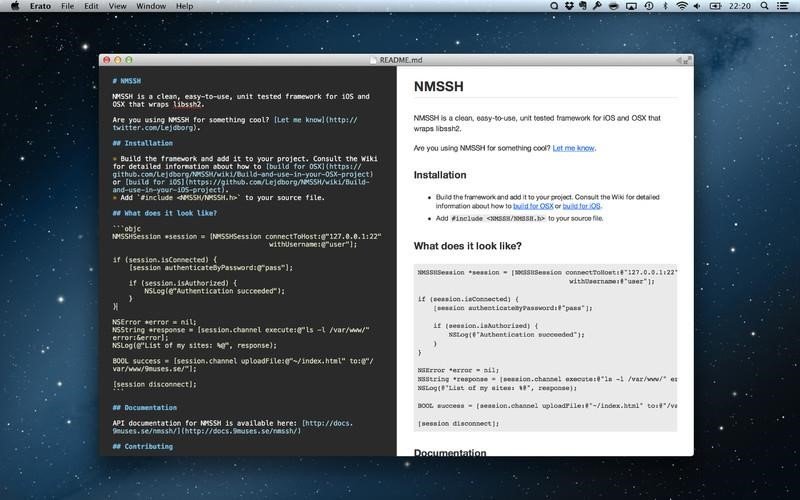Open the Erato application menu
The width and height of the screenshot is (800, 500).
coord(40,6)
